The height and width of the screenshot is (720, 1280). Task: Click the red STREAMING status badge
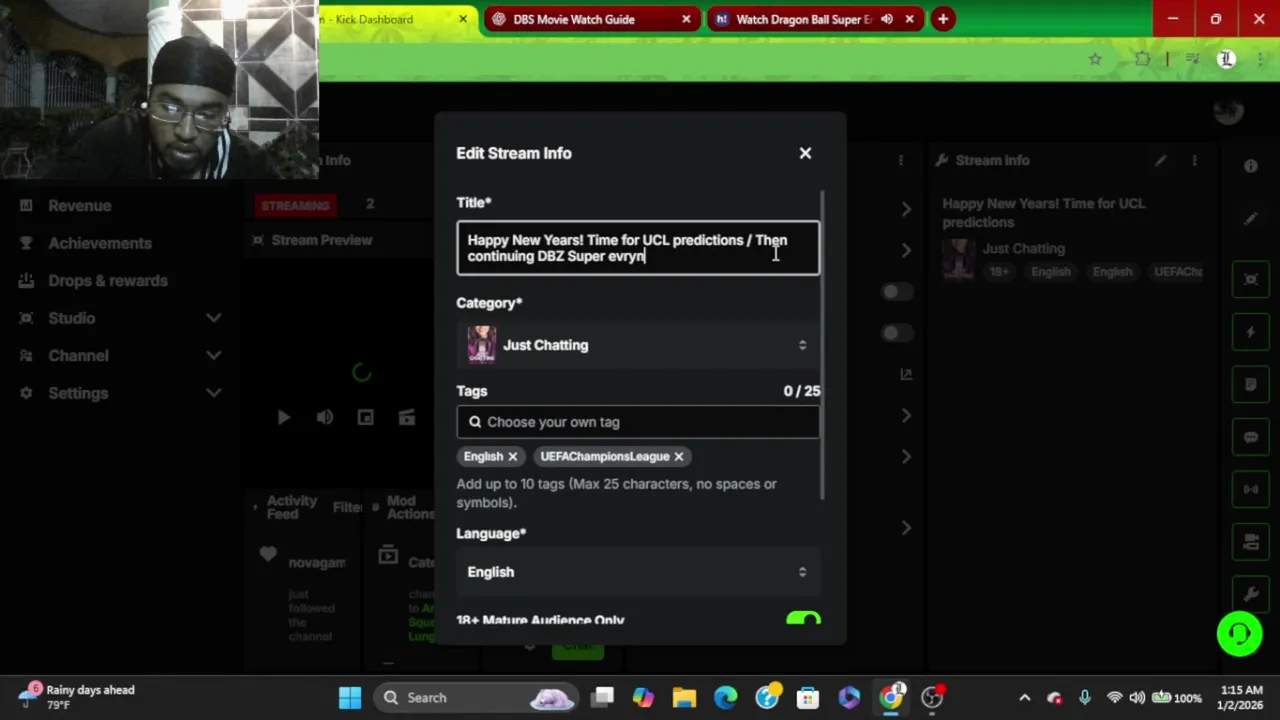click(295, 205)
